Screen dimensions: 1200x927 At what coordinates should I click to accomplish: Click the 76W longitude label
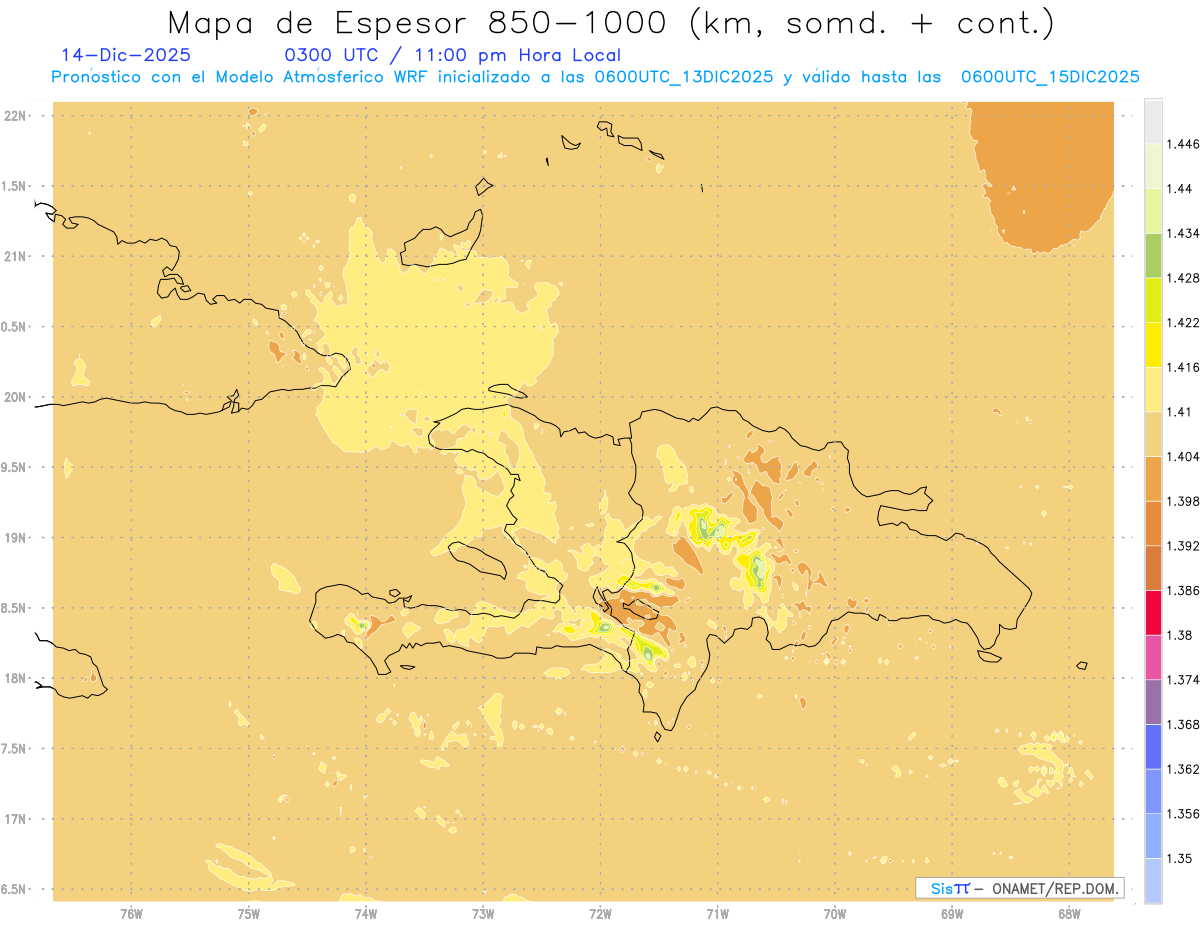(131, 913)
